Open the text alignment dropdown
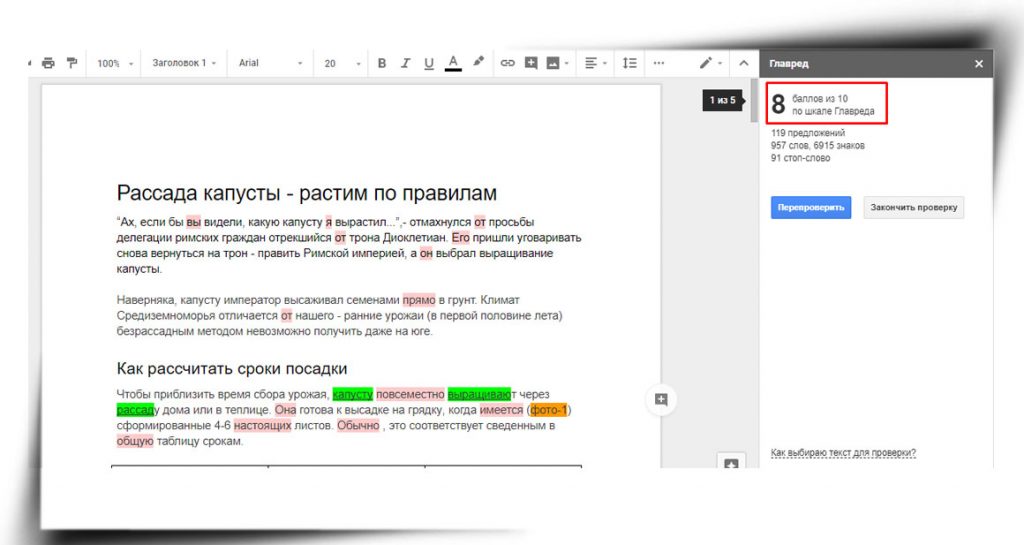The width and height of the screenshot is (1024, 545). [x=595, y=63]
